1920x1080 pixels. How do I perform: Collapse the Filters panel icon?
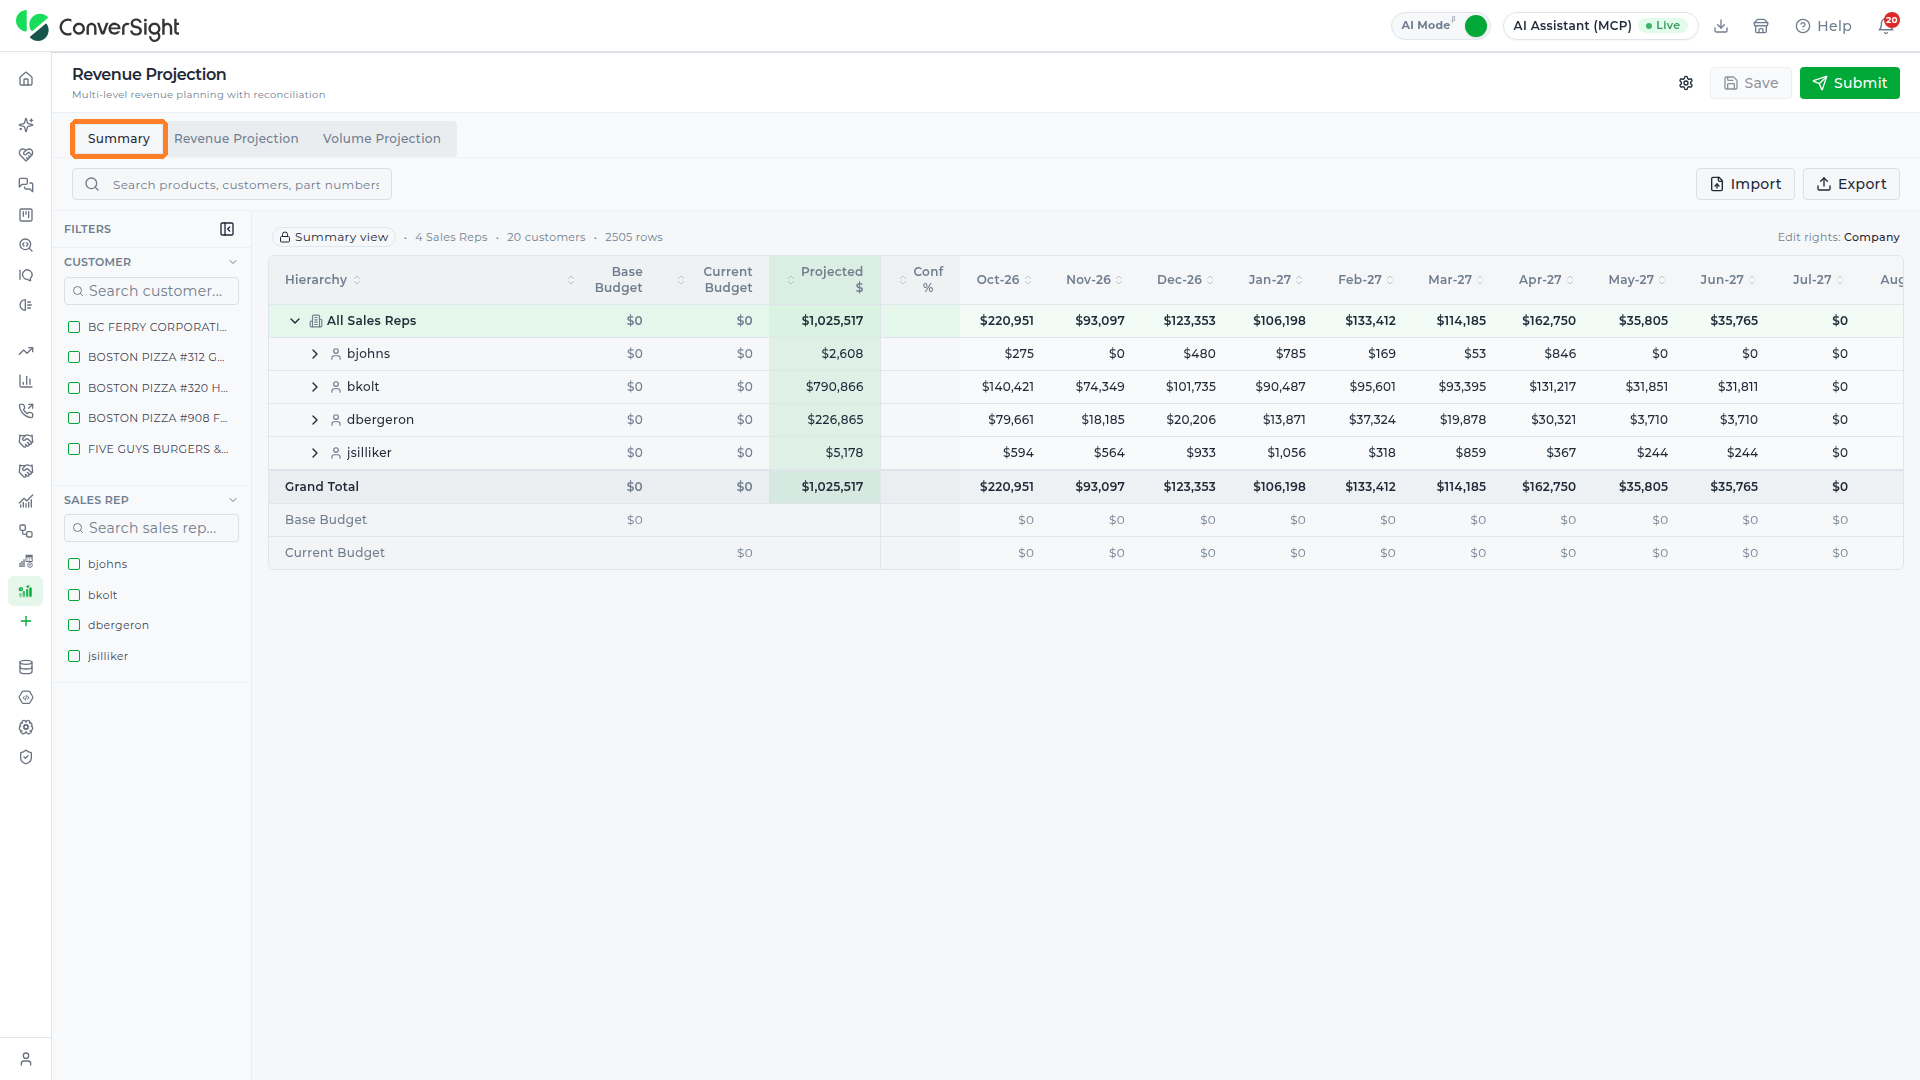(227, 229)
